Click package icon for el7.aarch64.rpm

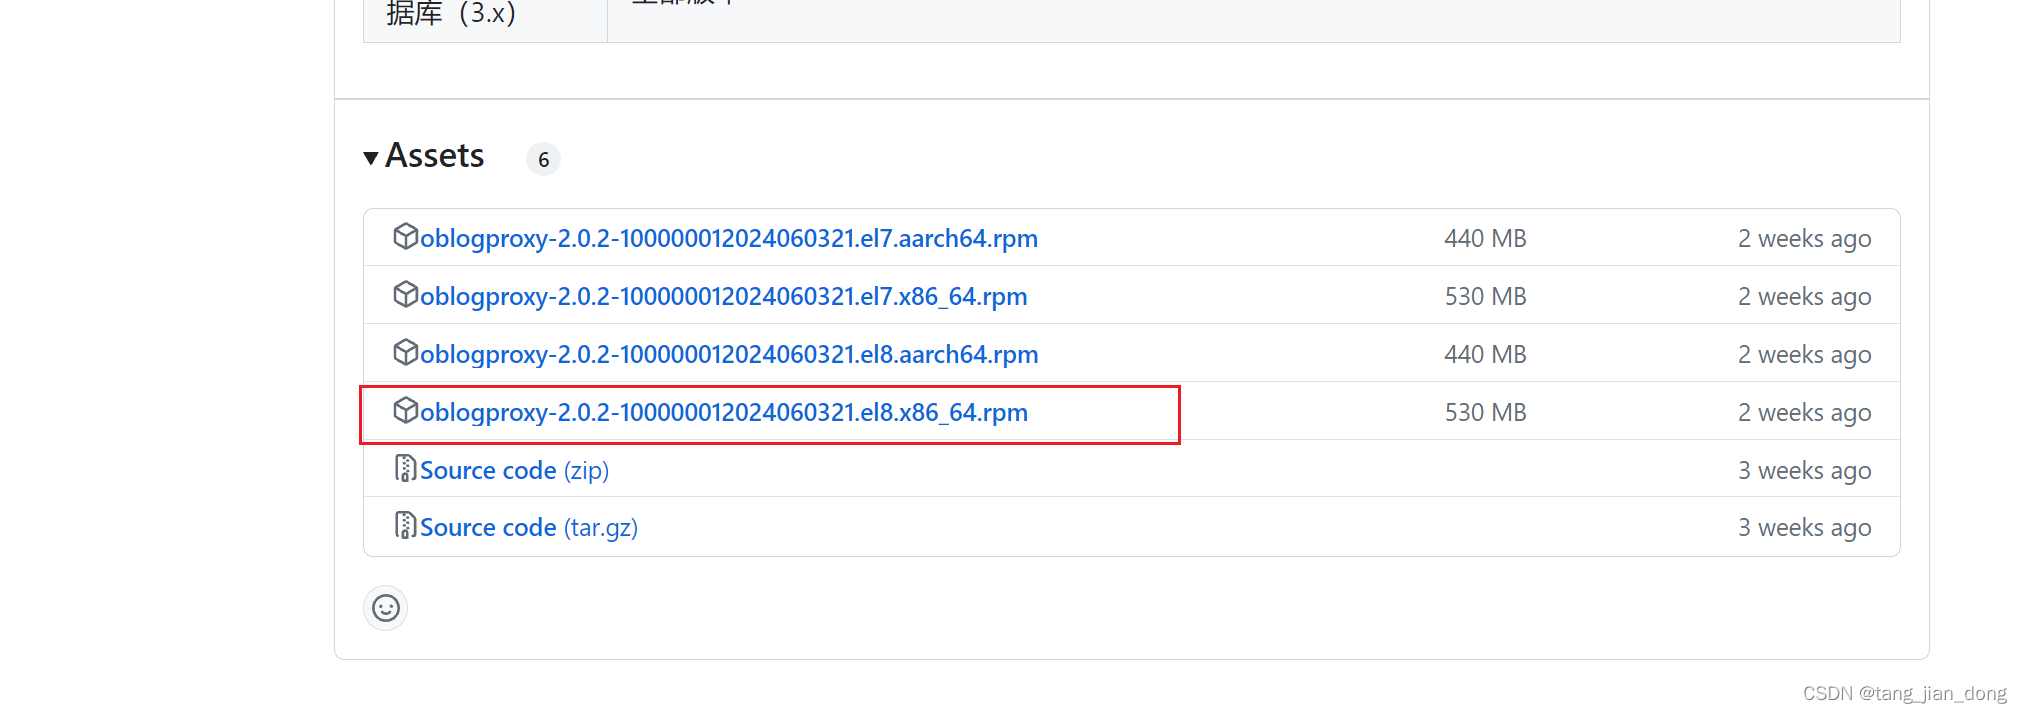click(x=405, y=236)
